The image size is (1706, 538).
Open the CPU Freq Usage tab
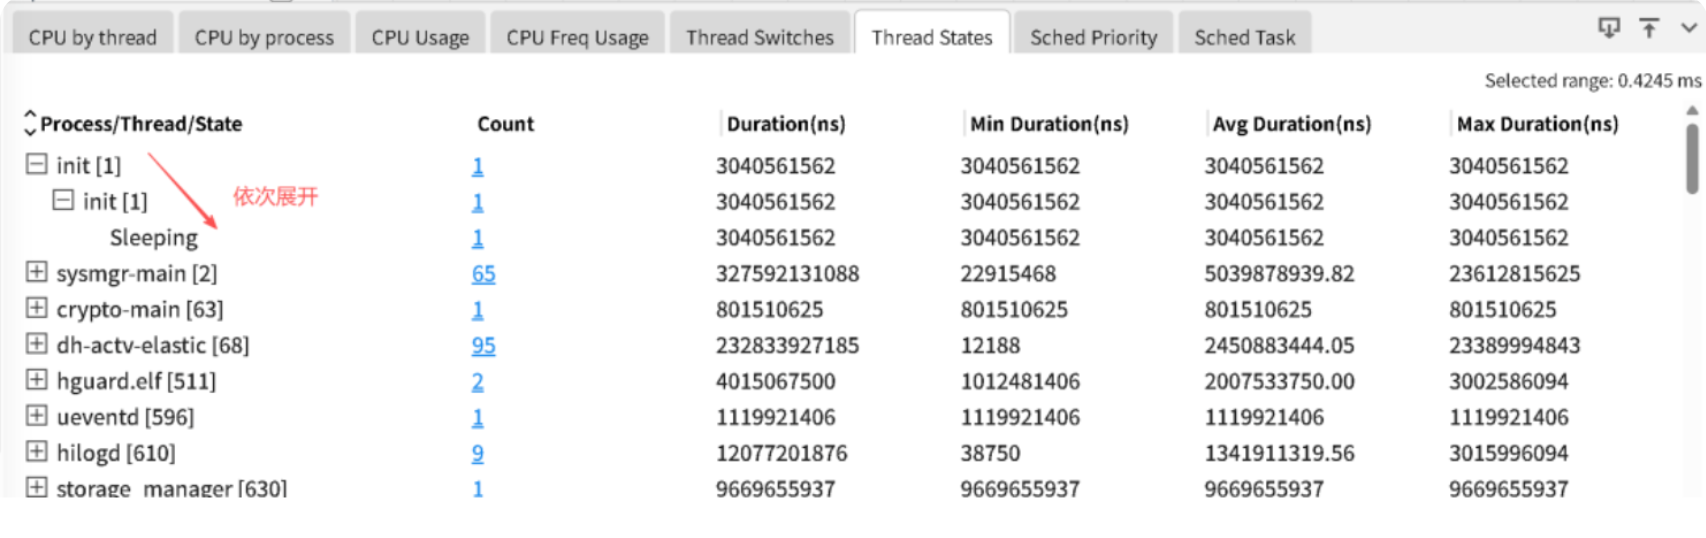click(577, 37)
